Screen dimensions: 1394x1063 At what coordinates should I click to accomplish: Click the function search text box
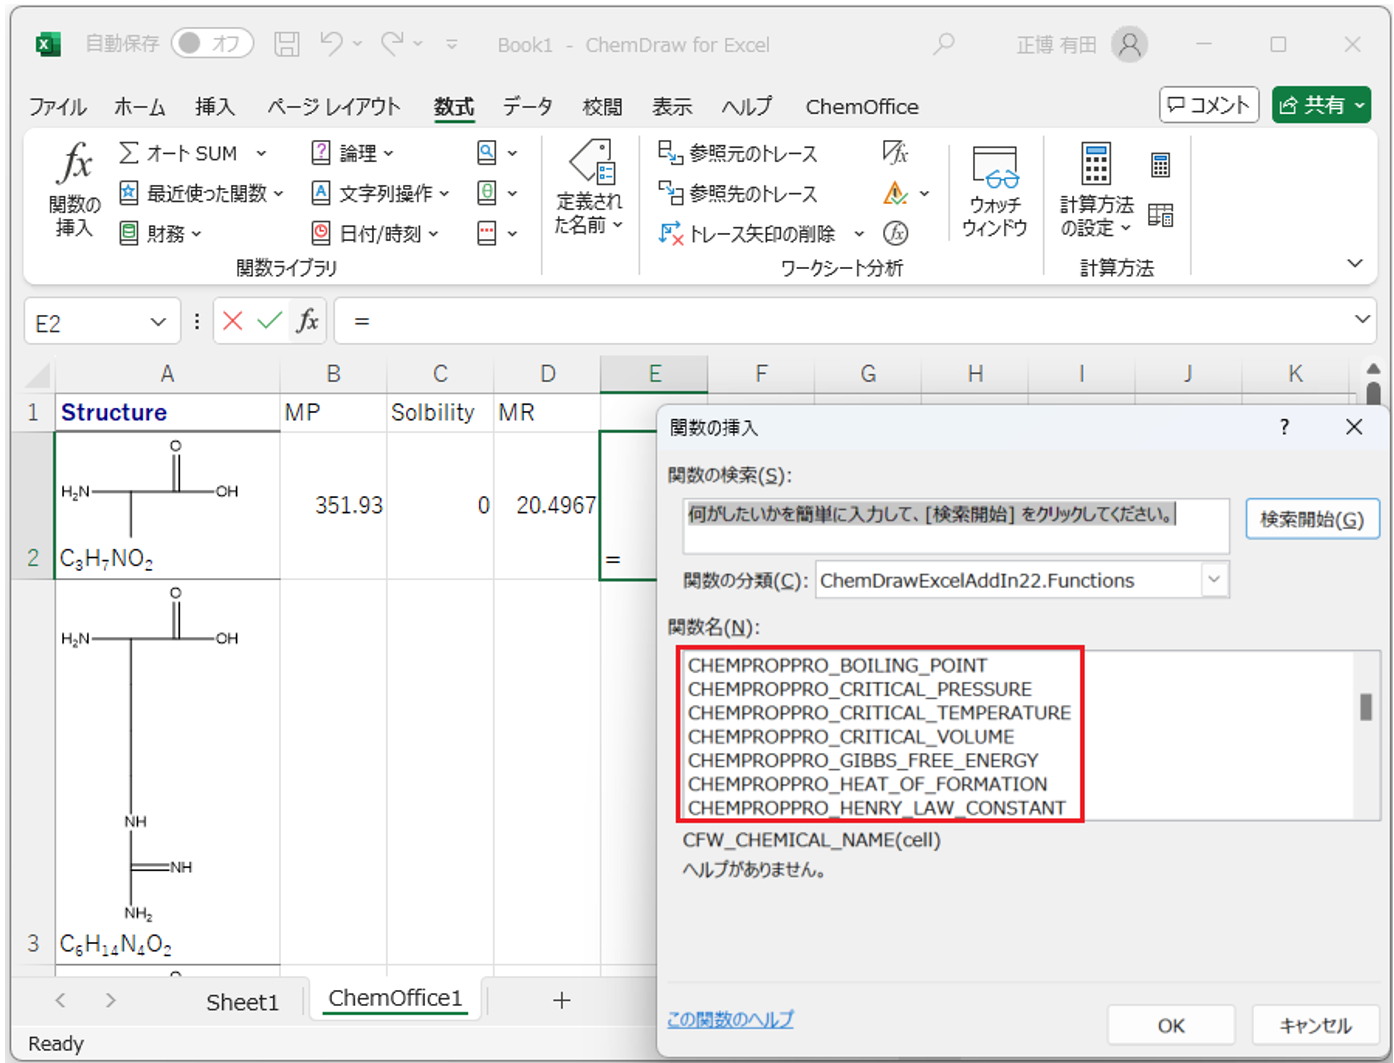955,526
